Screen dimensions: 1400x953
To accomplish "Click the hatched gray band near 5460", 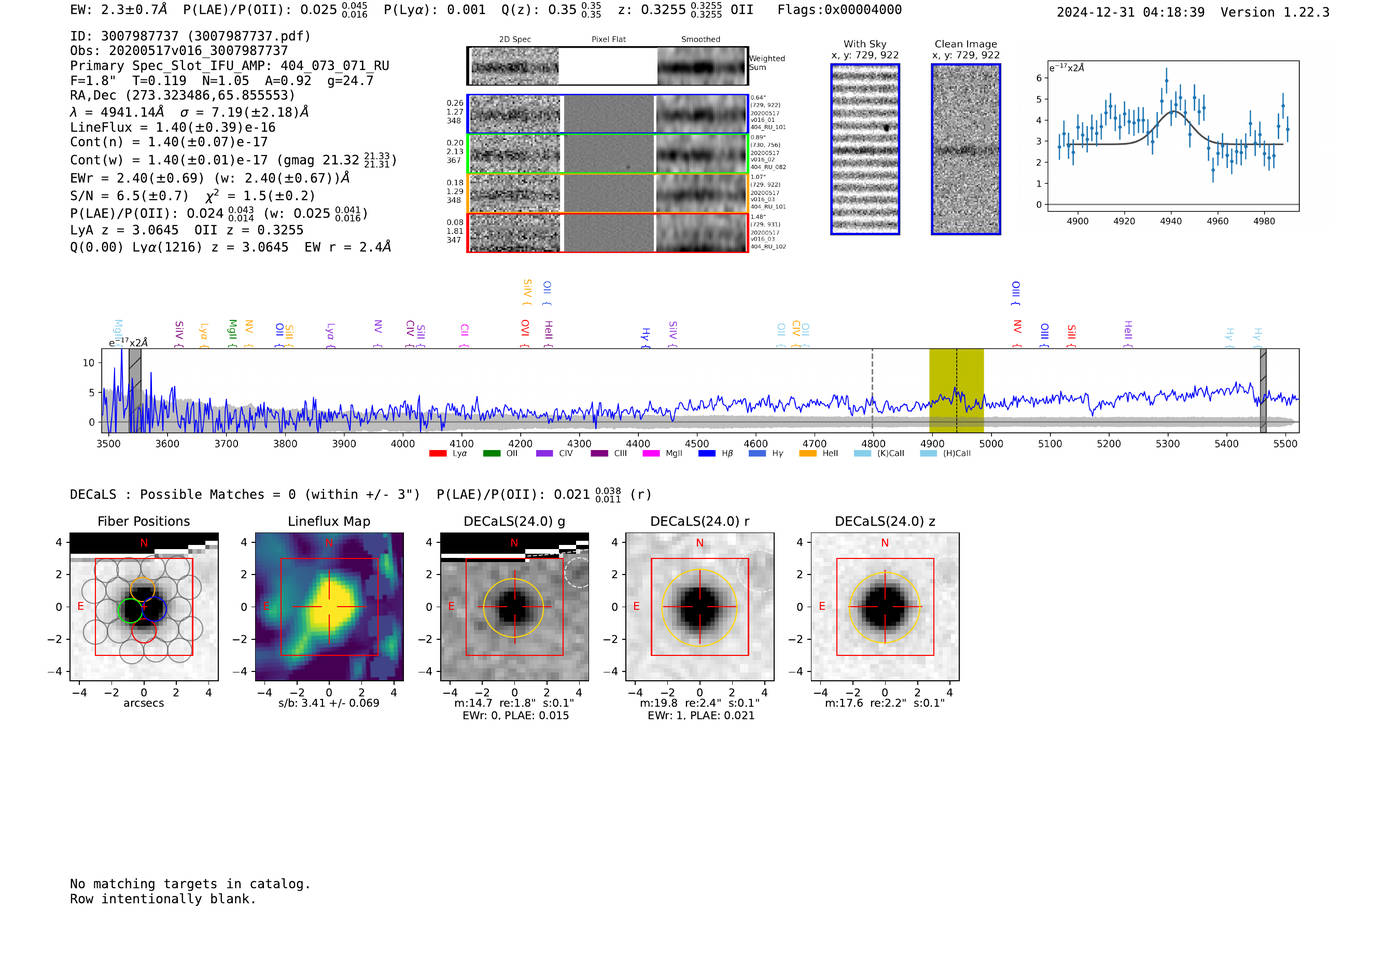I will [1263, 390].
